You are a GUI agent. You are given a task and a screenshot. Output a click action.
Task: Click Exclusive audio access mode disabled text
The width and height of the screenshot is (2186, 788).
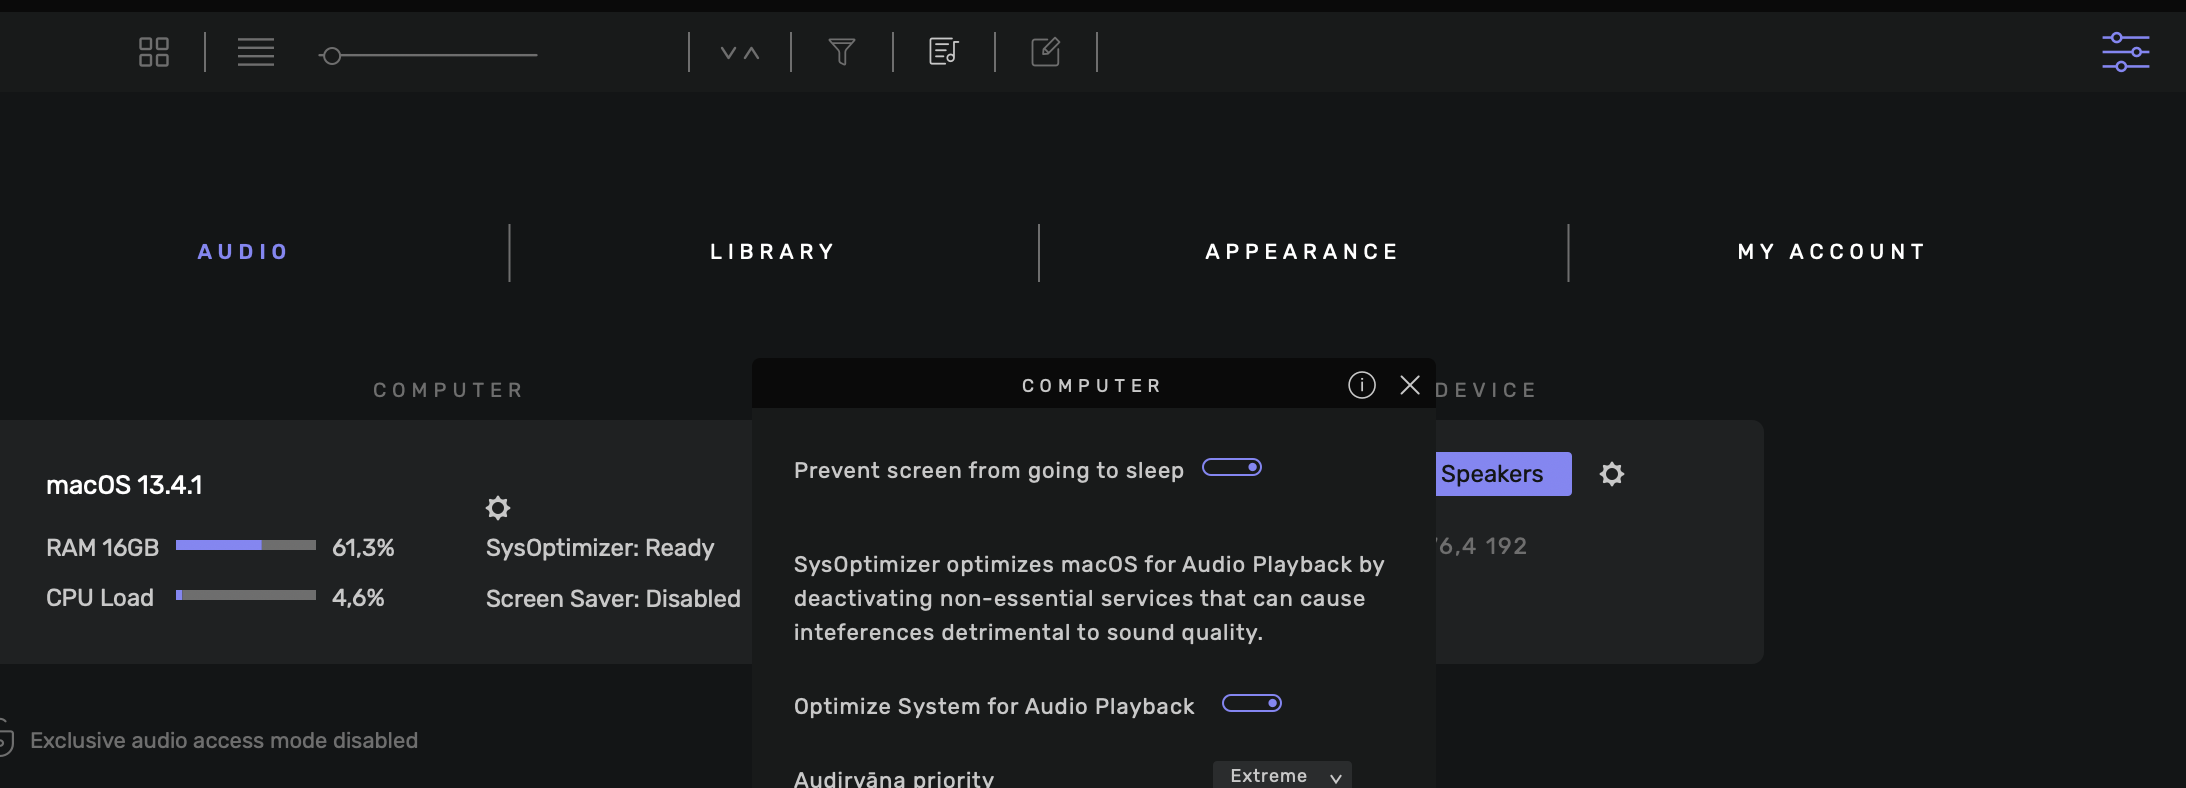tap(224, 741)
